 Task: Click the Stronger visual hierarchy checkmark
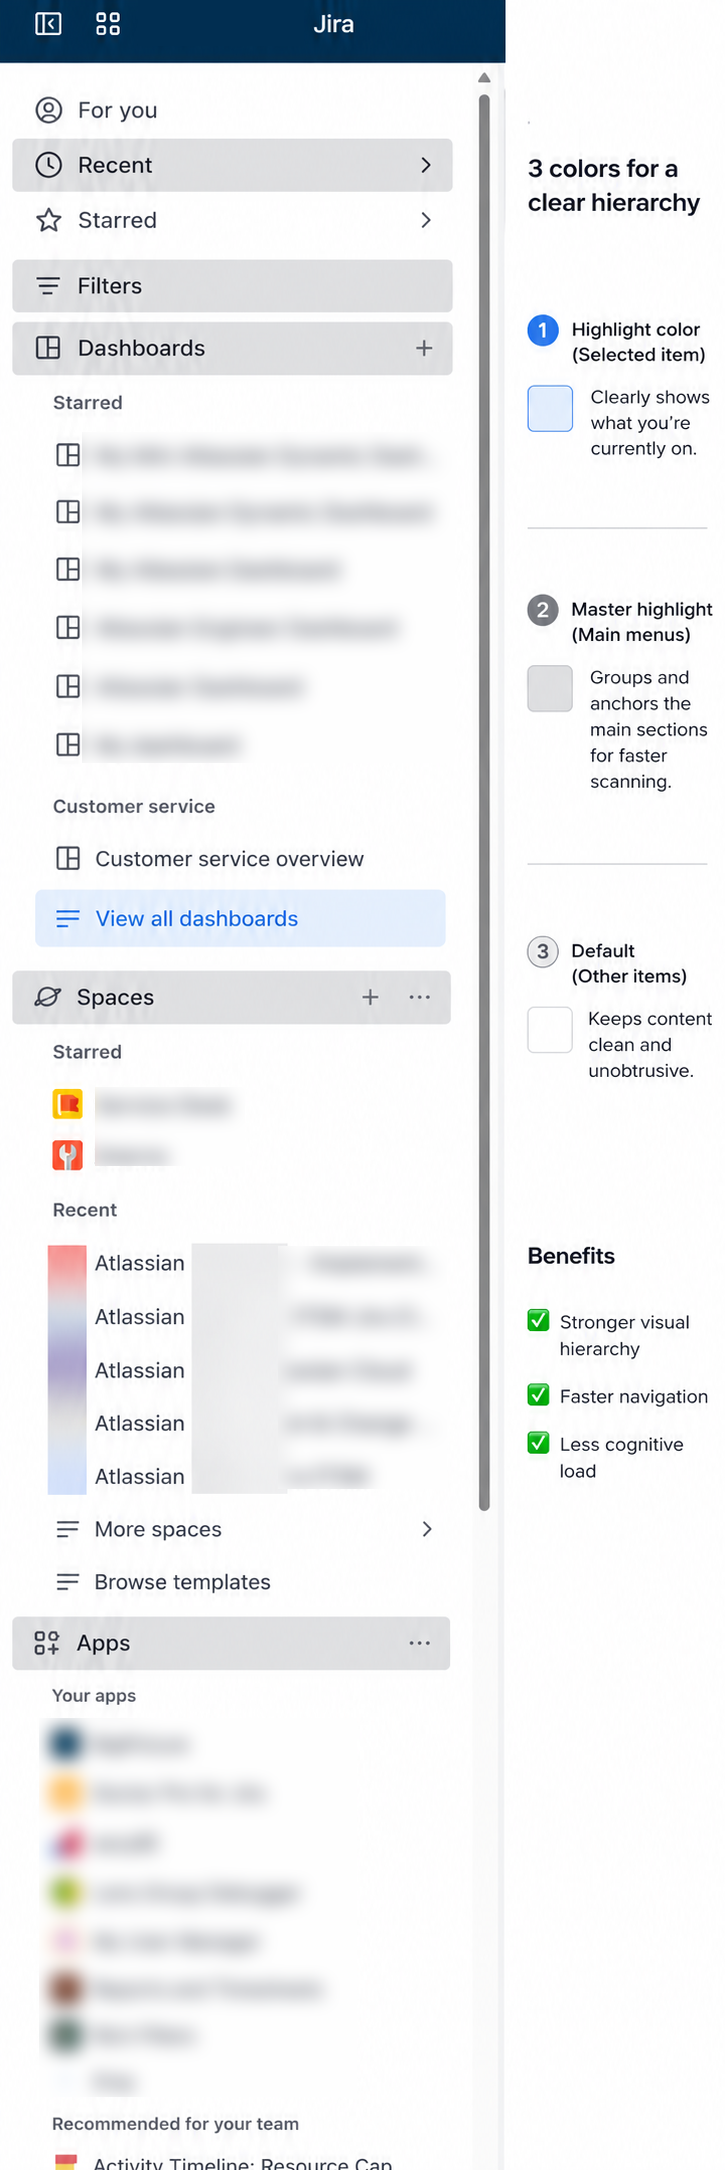pyautogui.click(x=538, y=1321)
